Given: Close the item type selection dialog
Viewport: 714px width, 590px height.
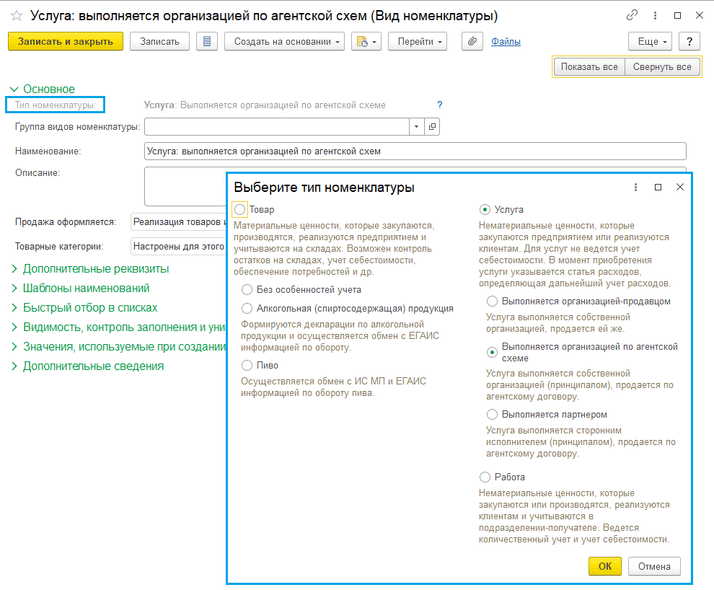Looking at the screenshot, I should (x=680, y=187).
